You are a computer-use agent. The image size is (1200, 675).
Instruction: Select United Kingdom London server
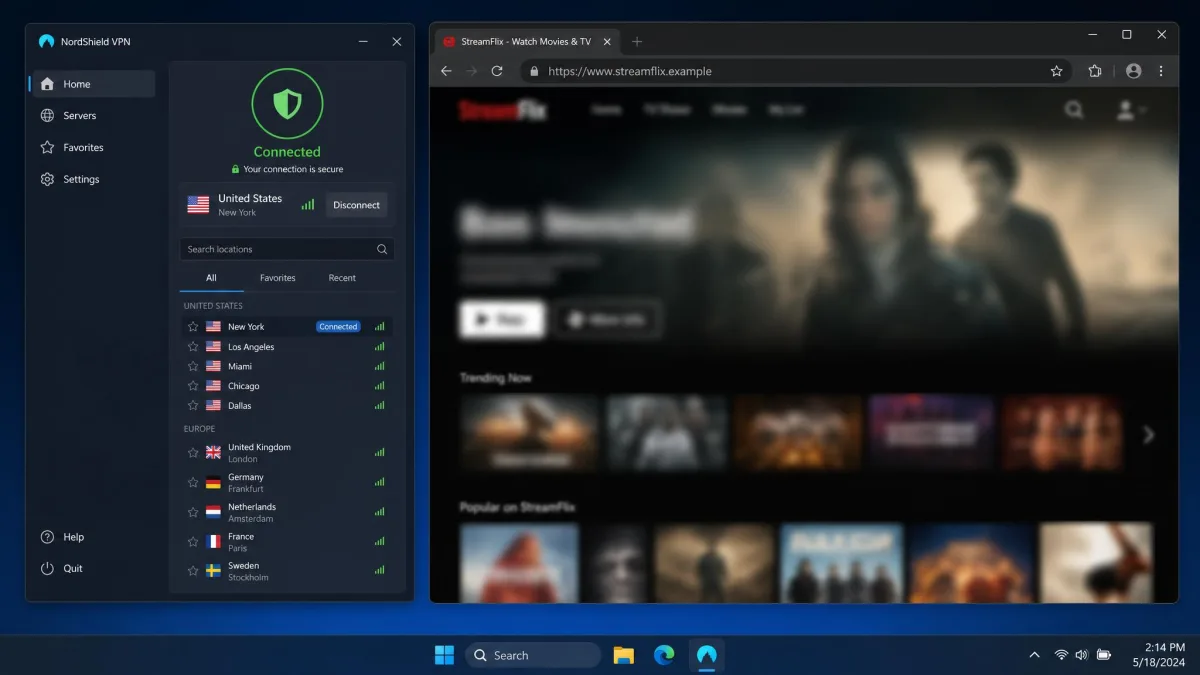[287, 453]
